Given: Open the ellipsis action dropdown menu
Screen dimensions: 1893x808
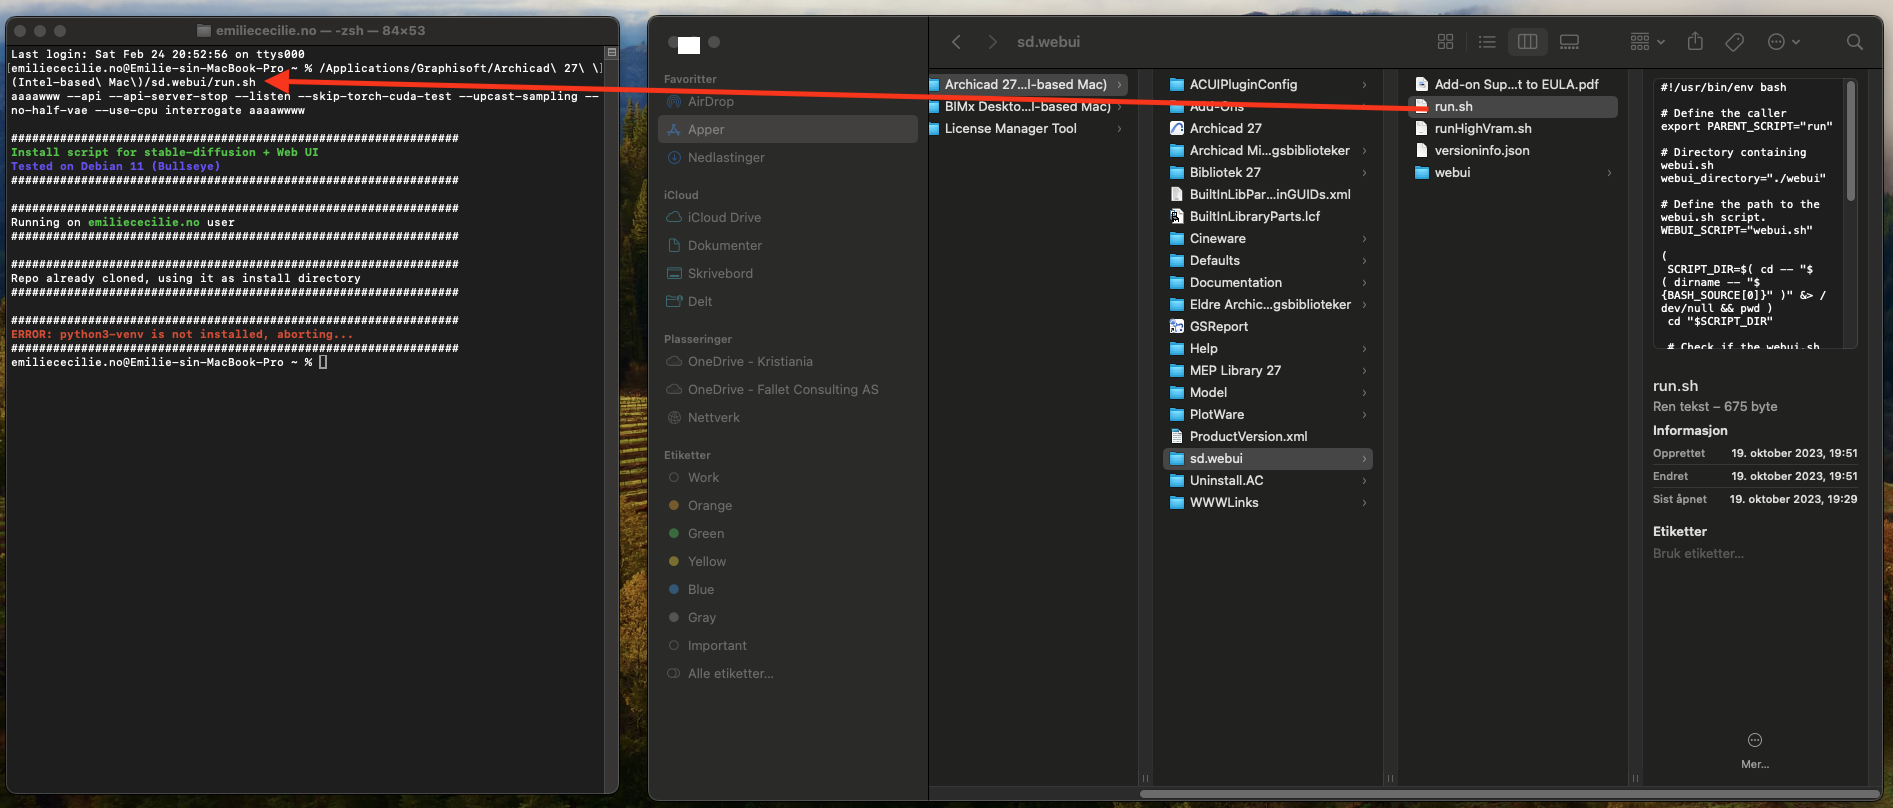Looking at the screenshot, I should tap(1783, 42).
